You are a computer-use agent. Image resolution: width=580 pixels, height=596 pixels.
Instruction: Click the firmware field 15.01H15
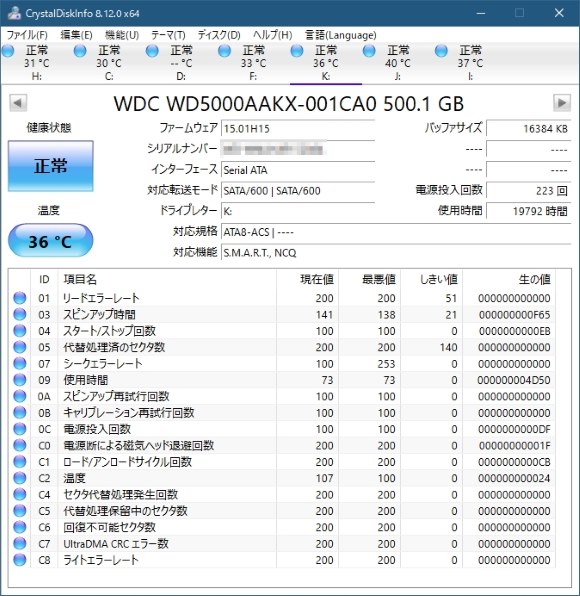(298, 128)
